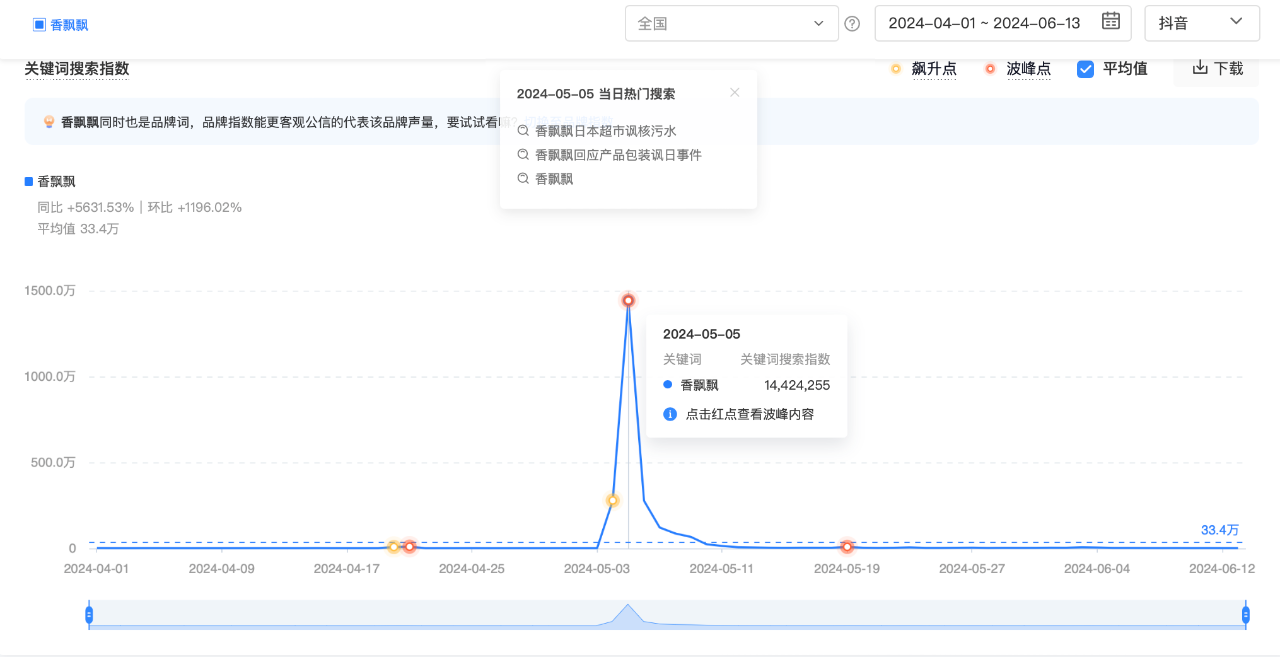Click the lightbulb icon in the brand tip banner
Viewport: 1280px width, 657px height.
pyautogui.click(x=48, y=121)
